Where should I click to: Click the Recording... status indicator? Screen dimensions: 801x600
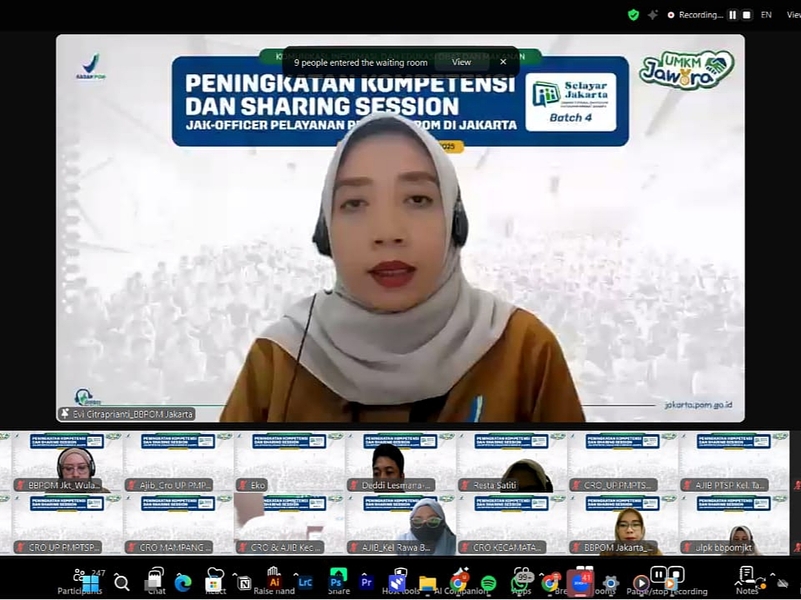click(x=695, y=15)
